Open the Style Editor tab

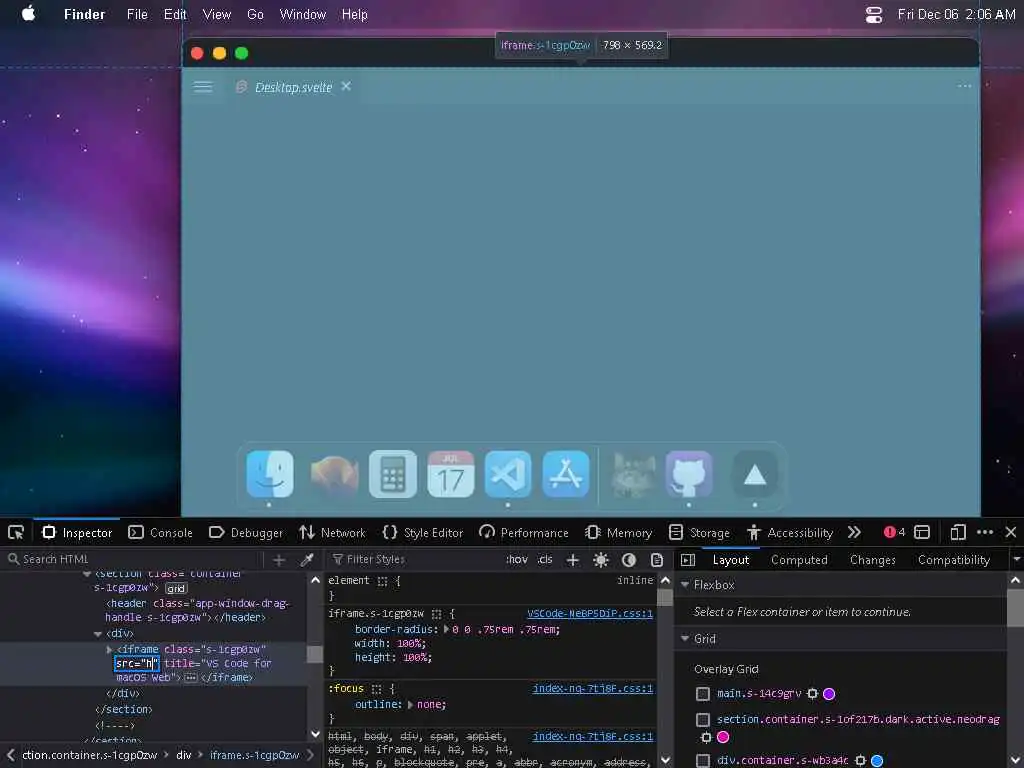(423, 532)
